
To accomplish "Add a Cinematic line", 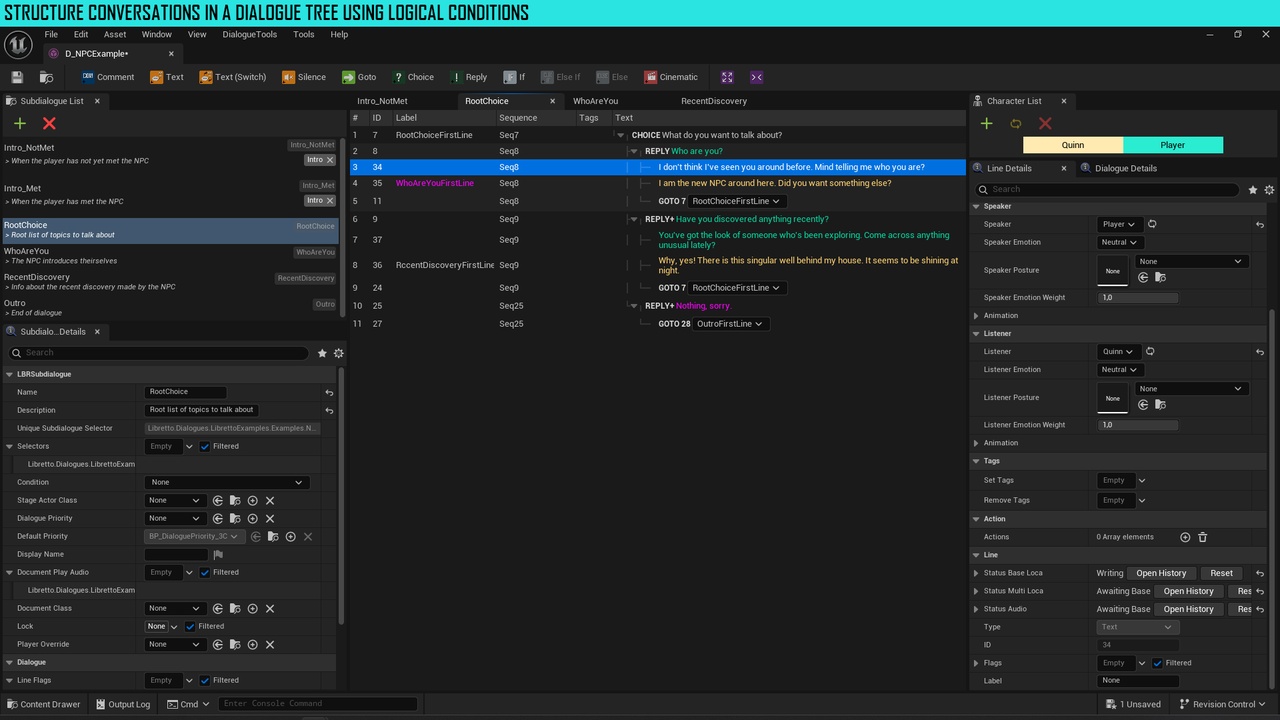I will point(671,77).
